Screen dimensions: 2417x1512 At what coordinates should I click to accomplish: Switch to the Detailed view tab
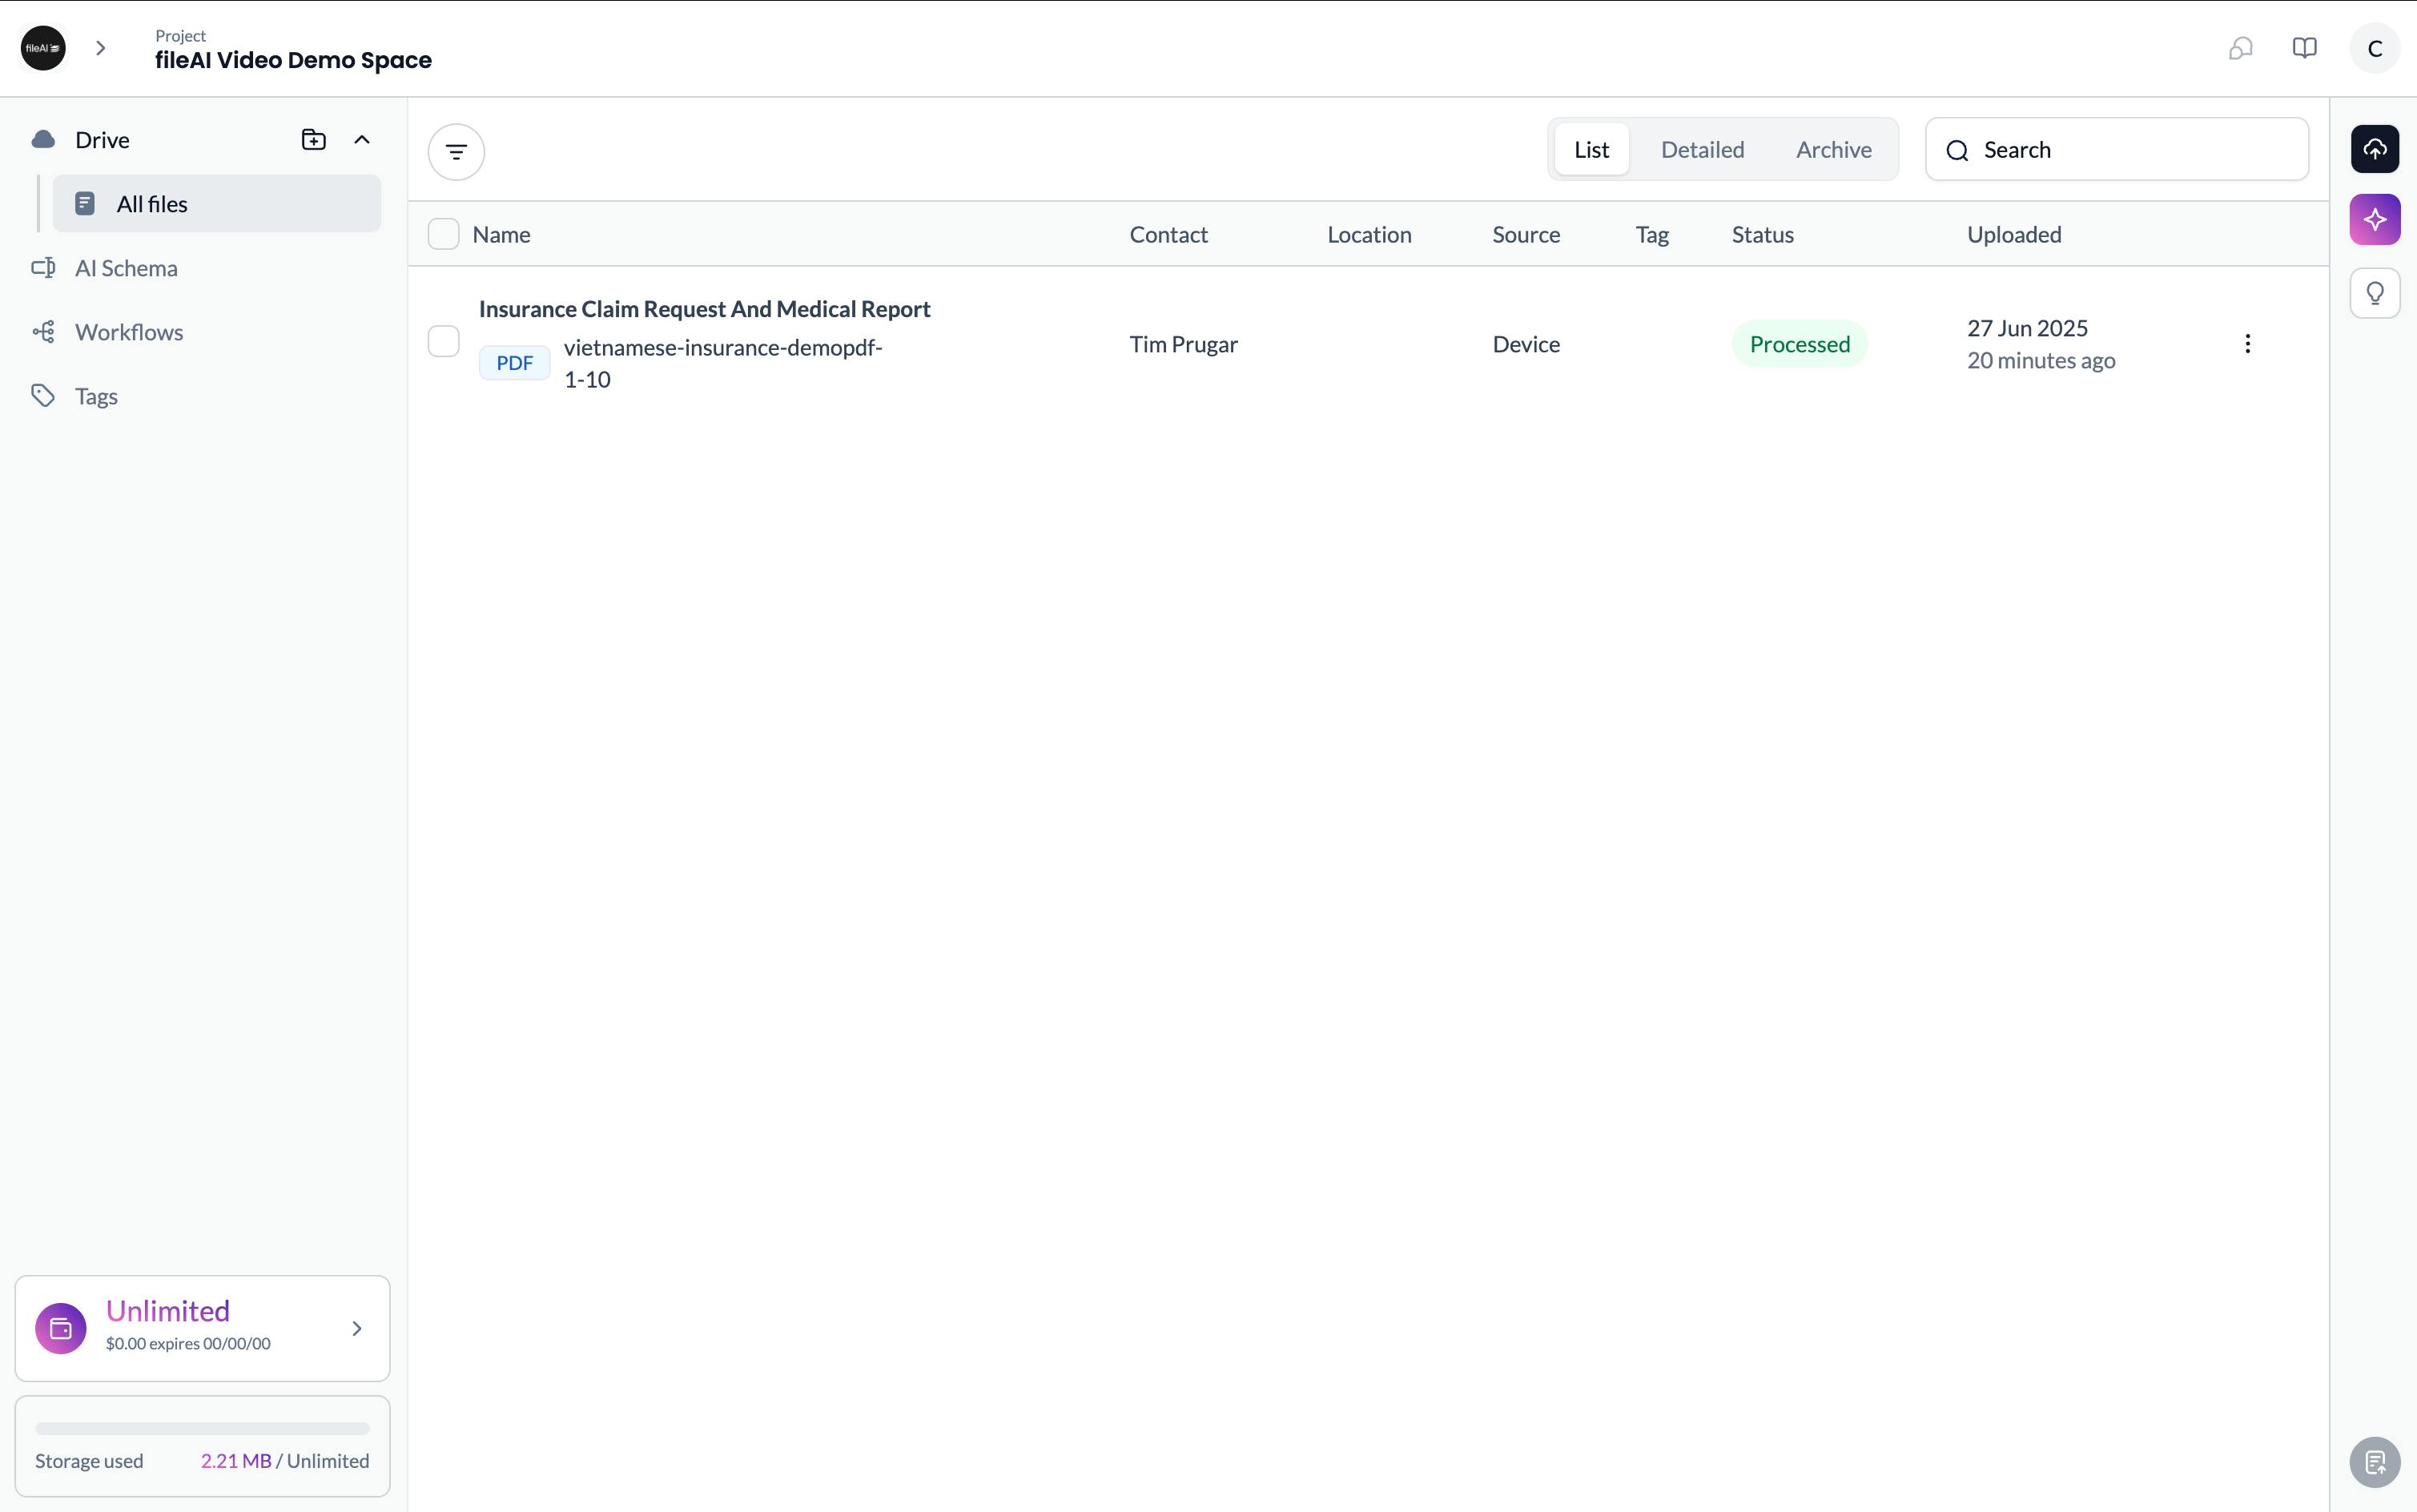coord(1702,150)
